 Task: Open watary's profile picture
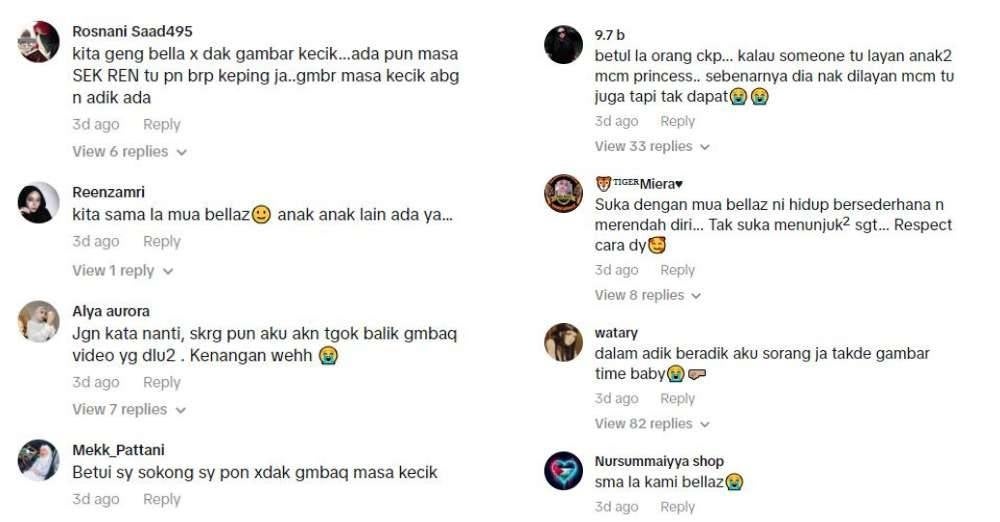[563, 342]
